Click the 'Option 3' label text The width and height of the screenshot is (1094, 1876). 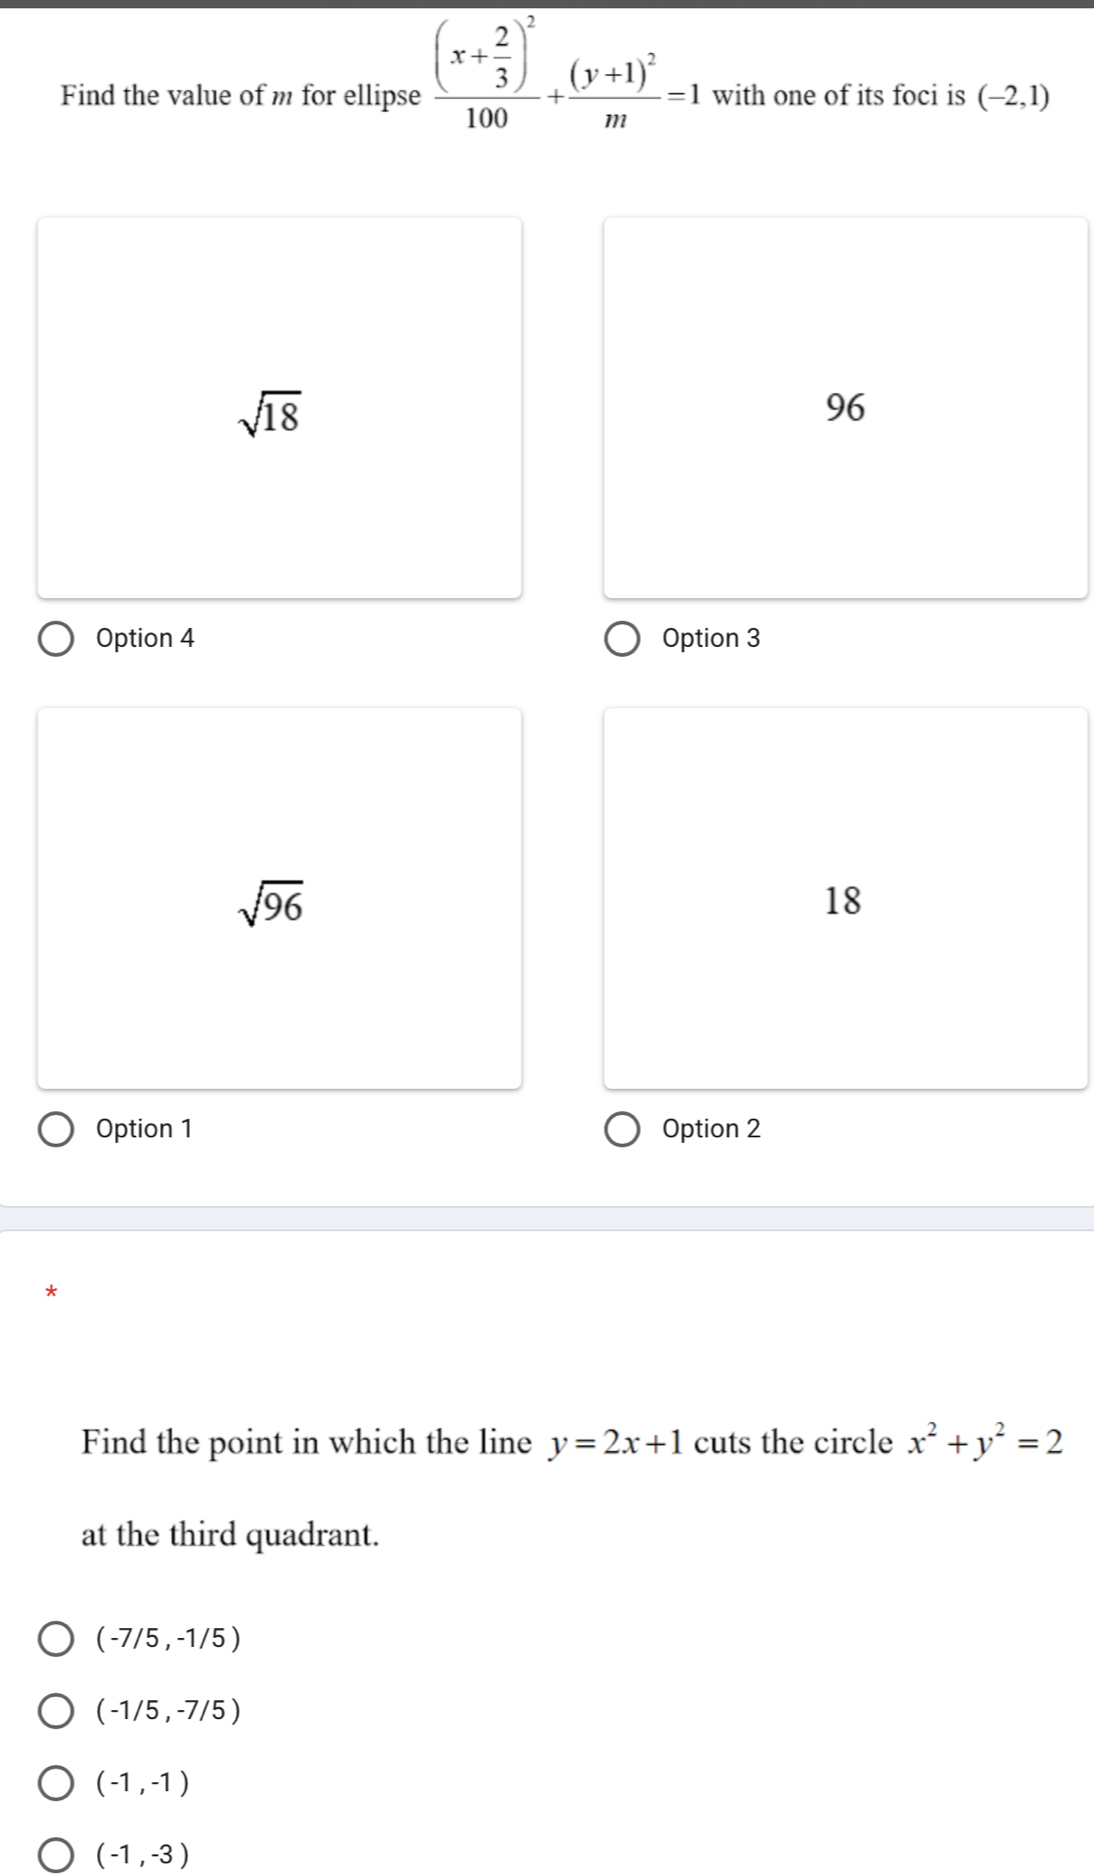click(x=711, y=639)
